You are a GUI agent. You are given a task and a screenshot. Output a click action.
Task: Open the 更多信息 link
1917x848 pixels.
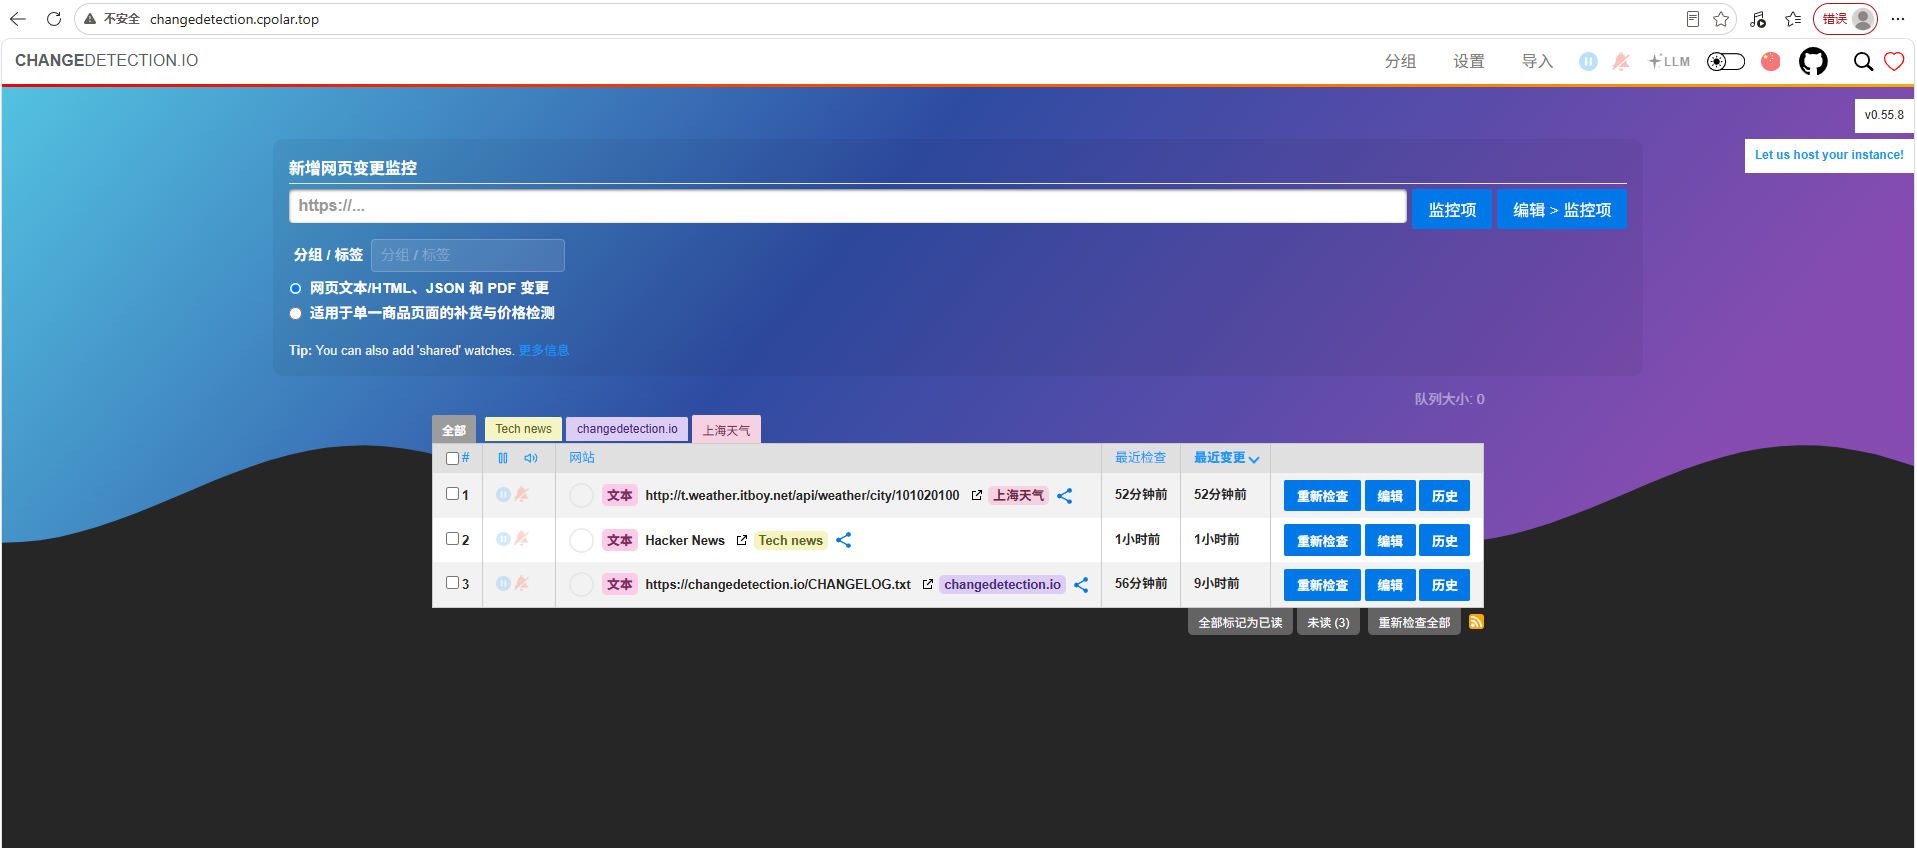pos(543,351)
